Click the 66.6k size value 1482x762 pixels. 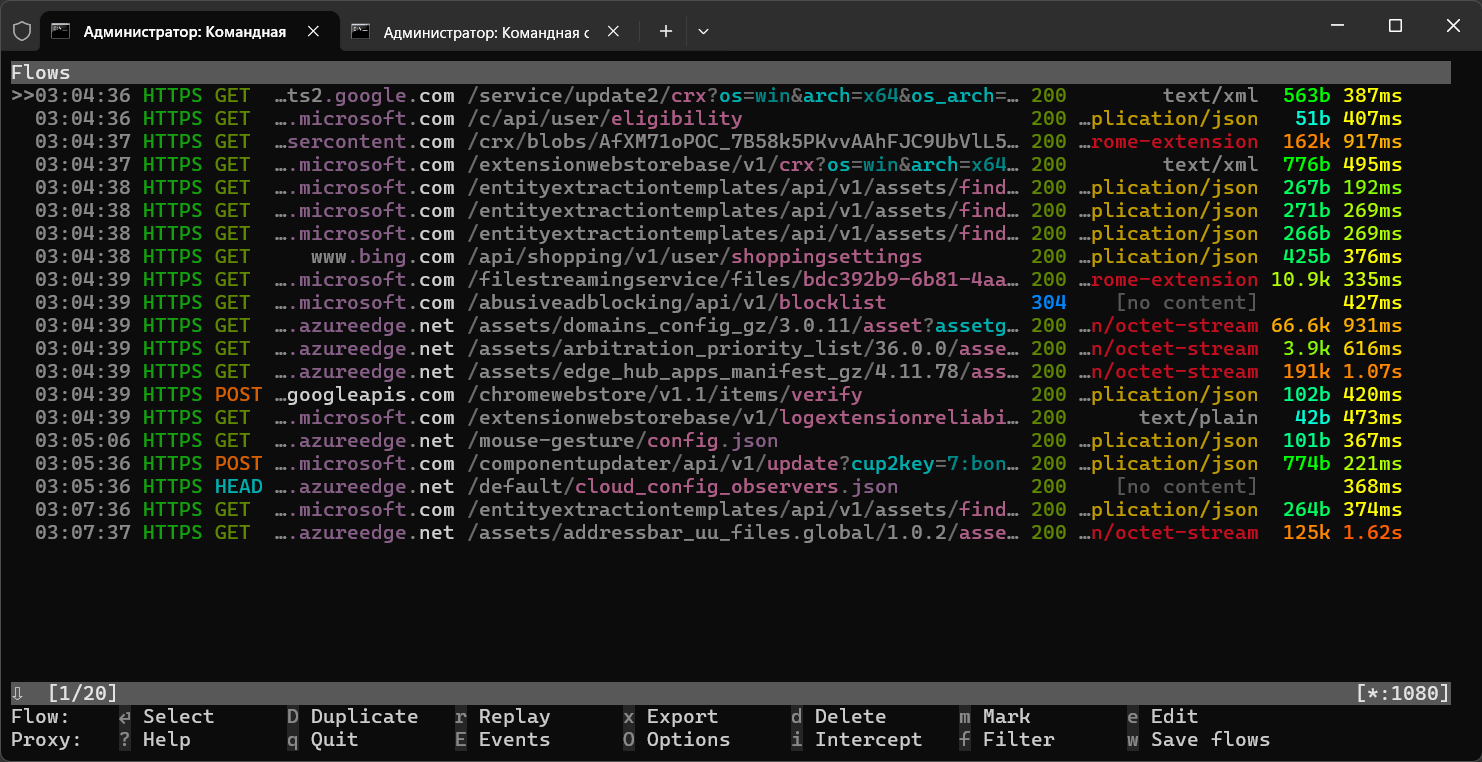pos(1300,326)
